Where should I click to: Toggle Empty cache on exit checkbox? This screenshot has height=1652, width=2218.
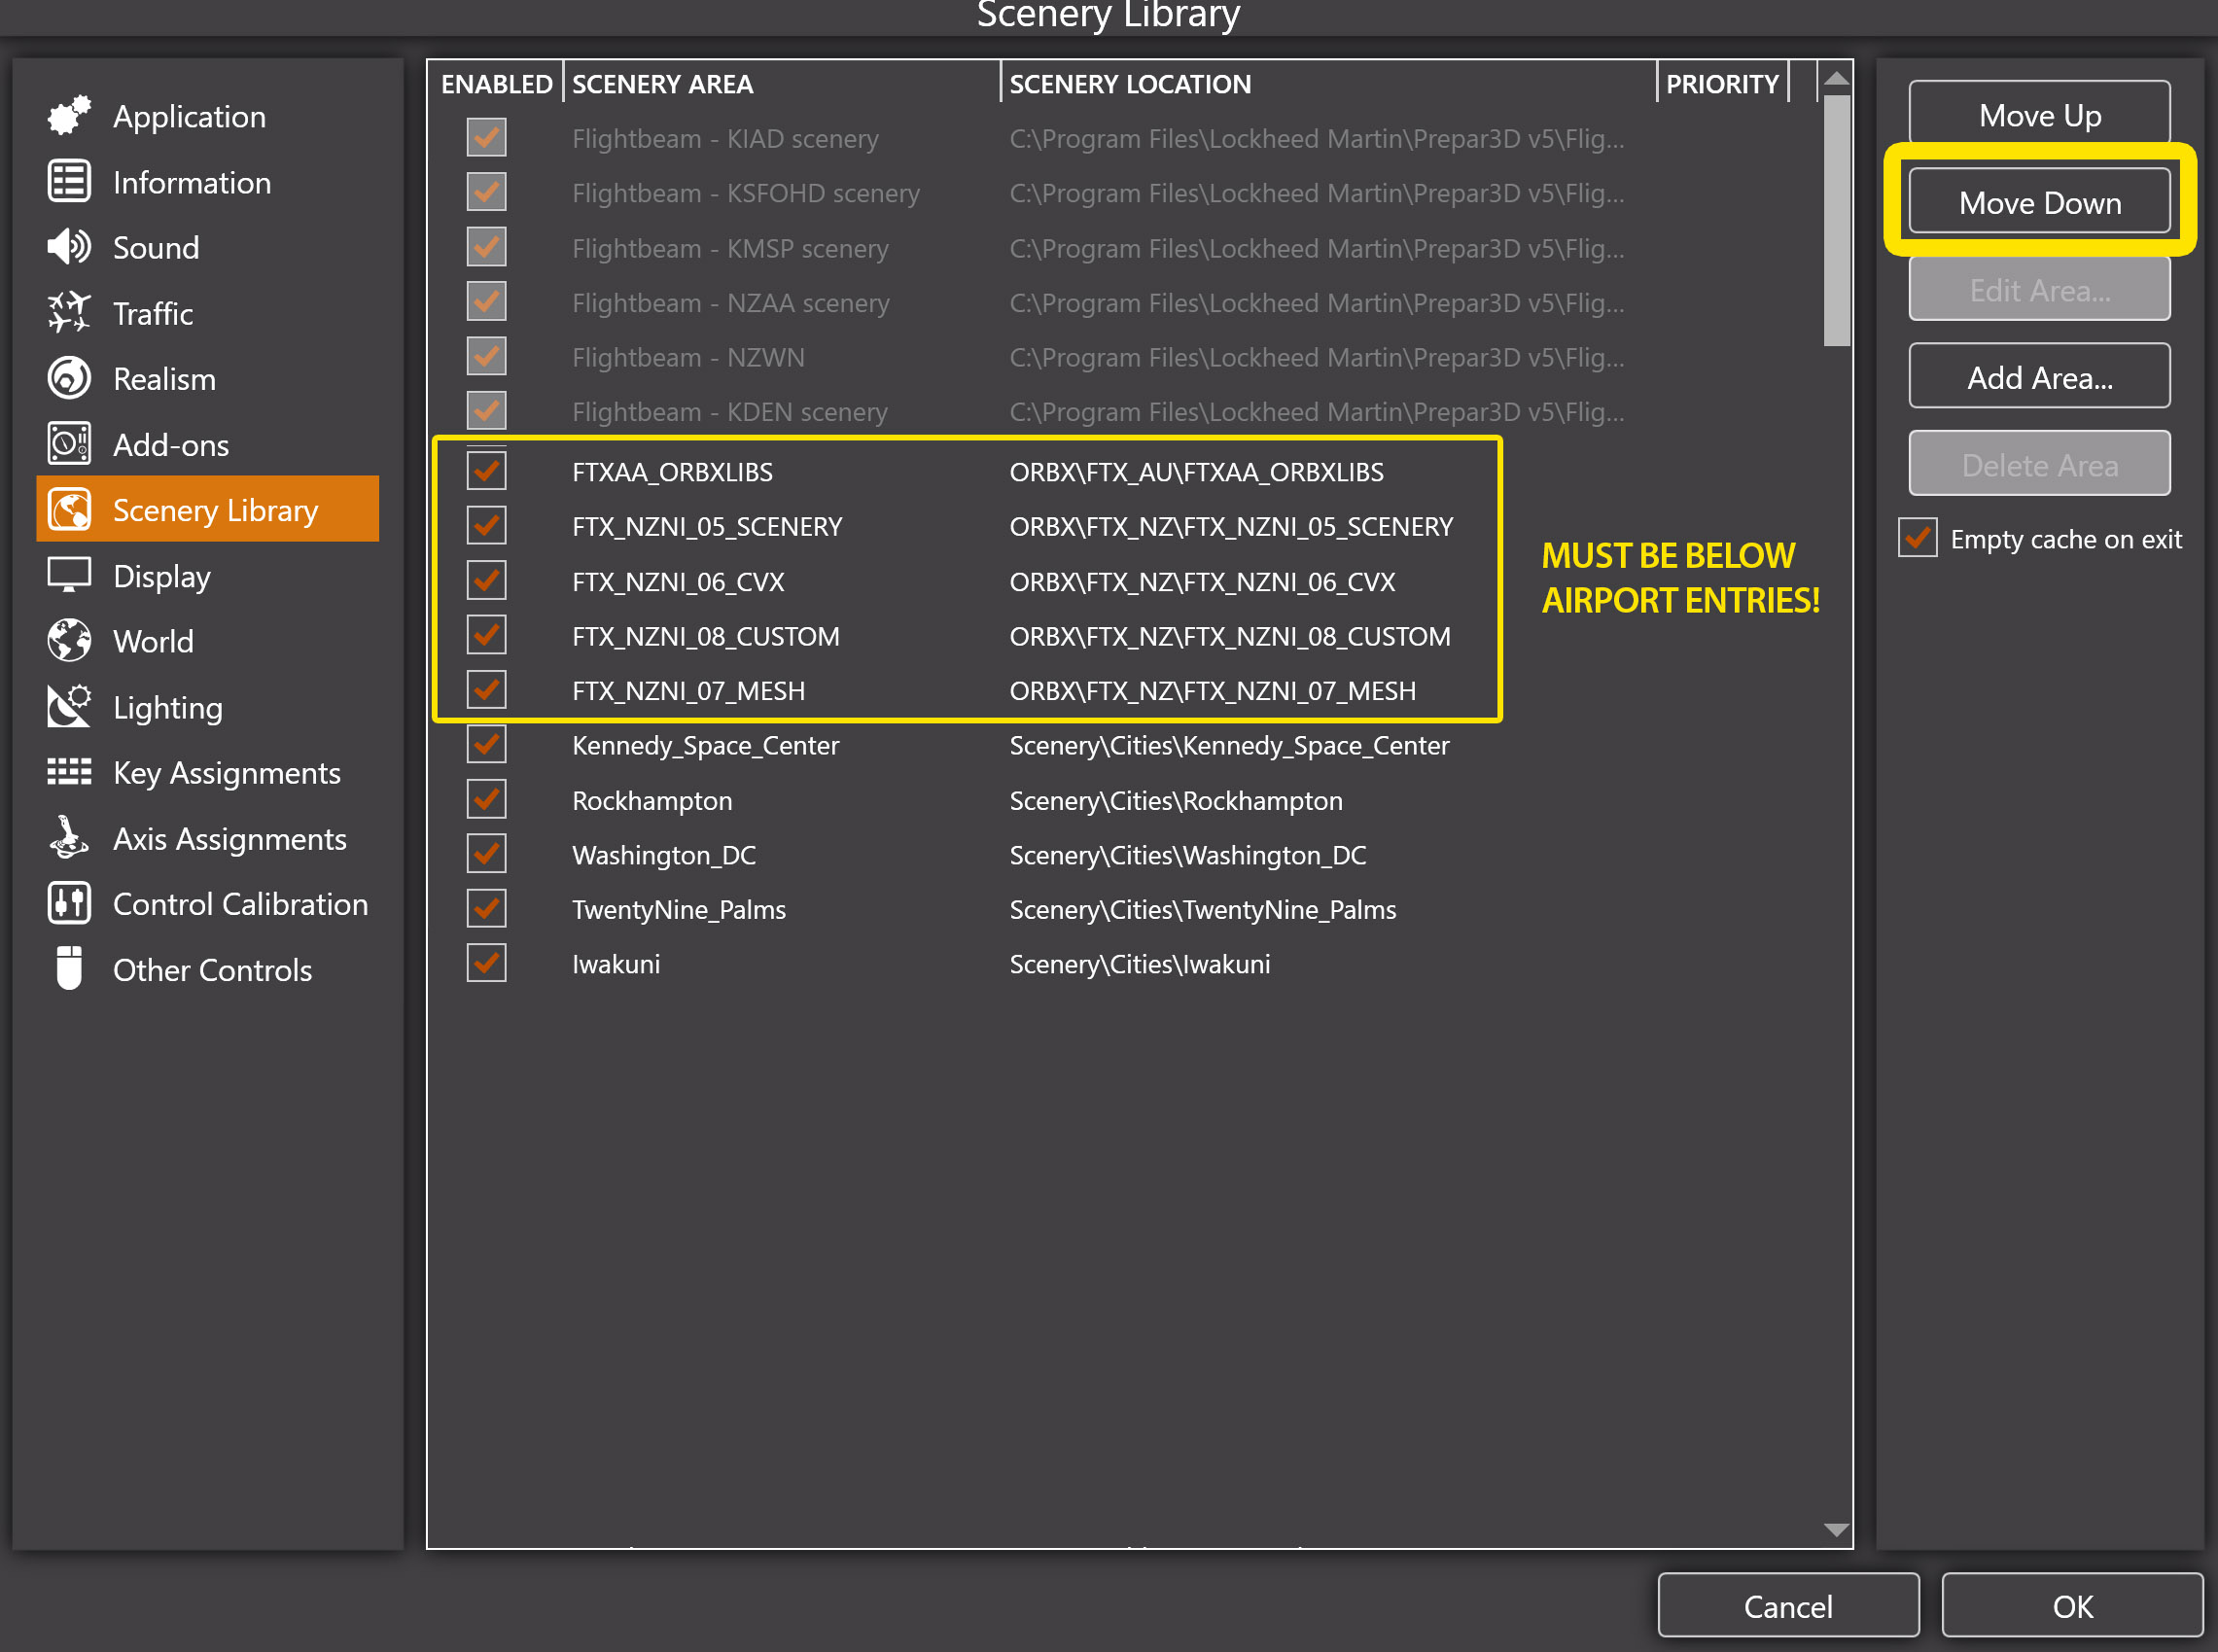[x=1917, y=539]
